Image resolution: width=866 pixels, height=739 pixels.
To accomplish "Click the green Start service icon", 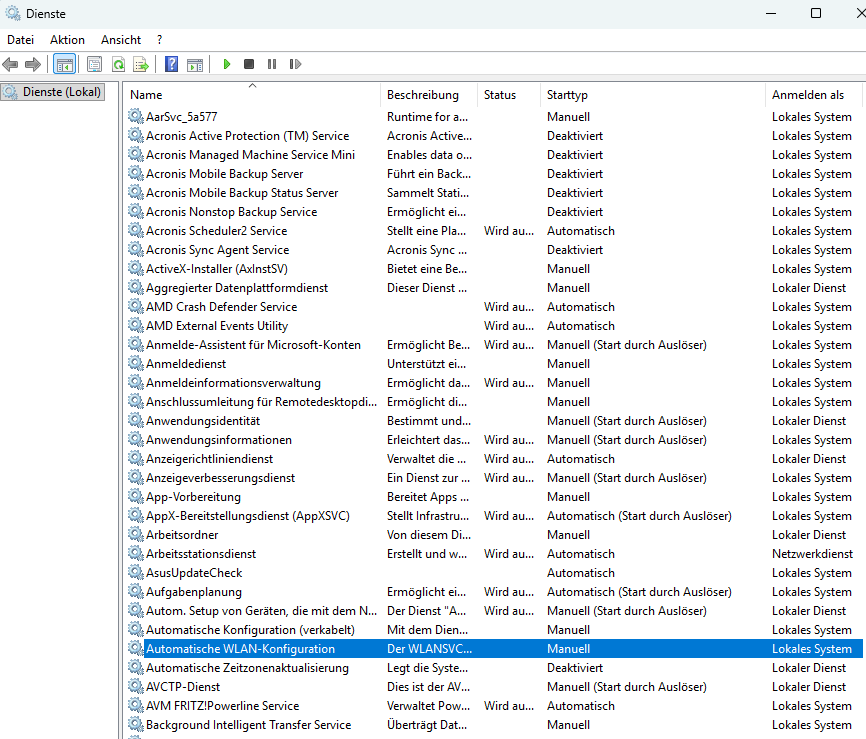I will click(x=226, y=64).
